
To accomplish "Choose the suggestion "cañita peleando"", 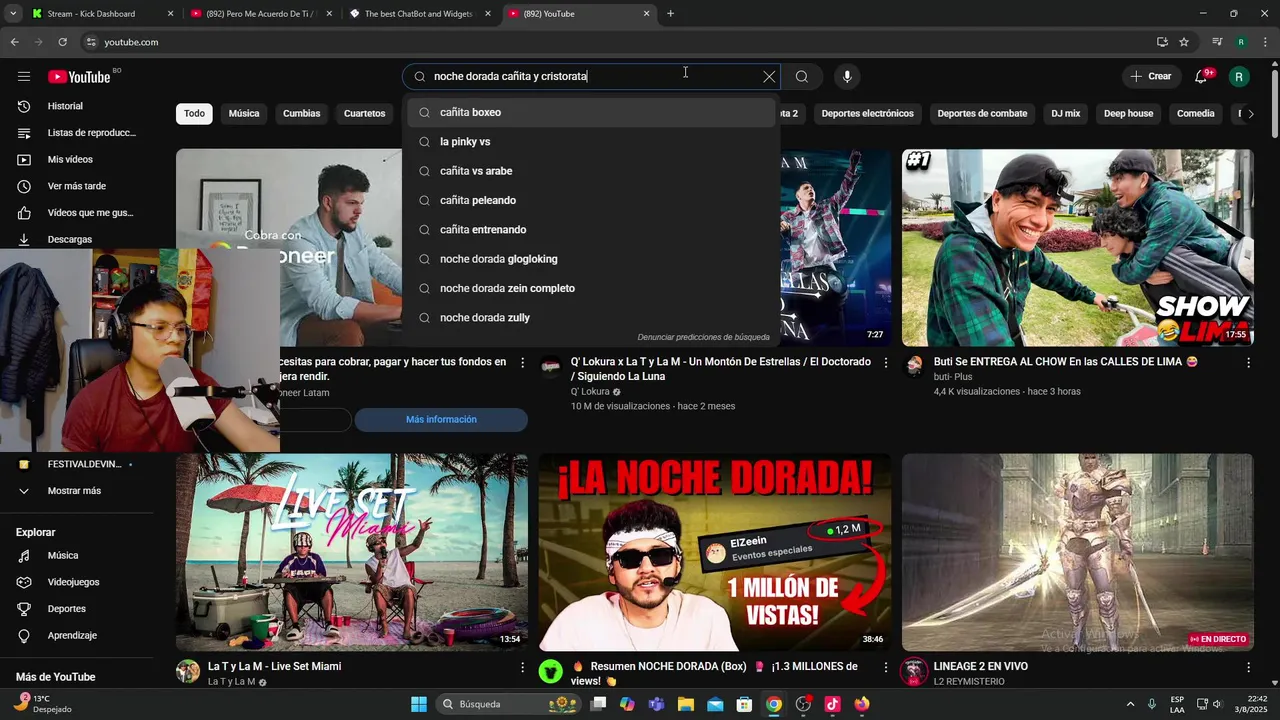I will pos(591,201).
